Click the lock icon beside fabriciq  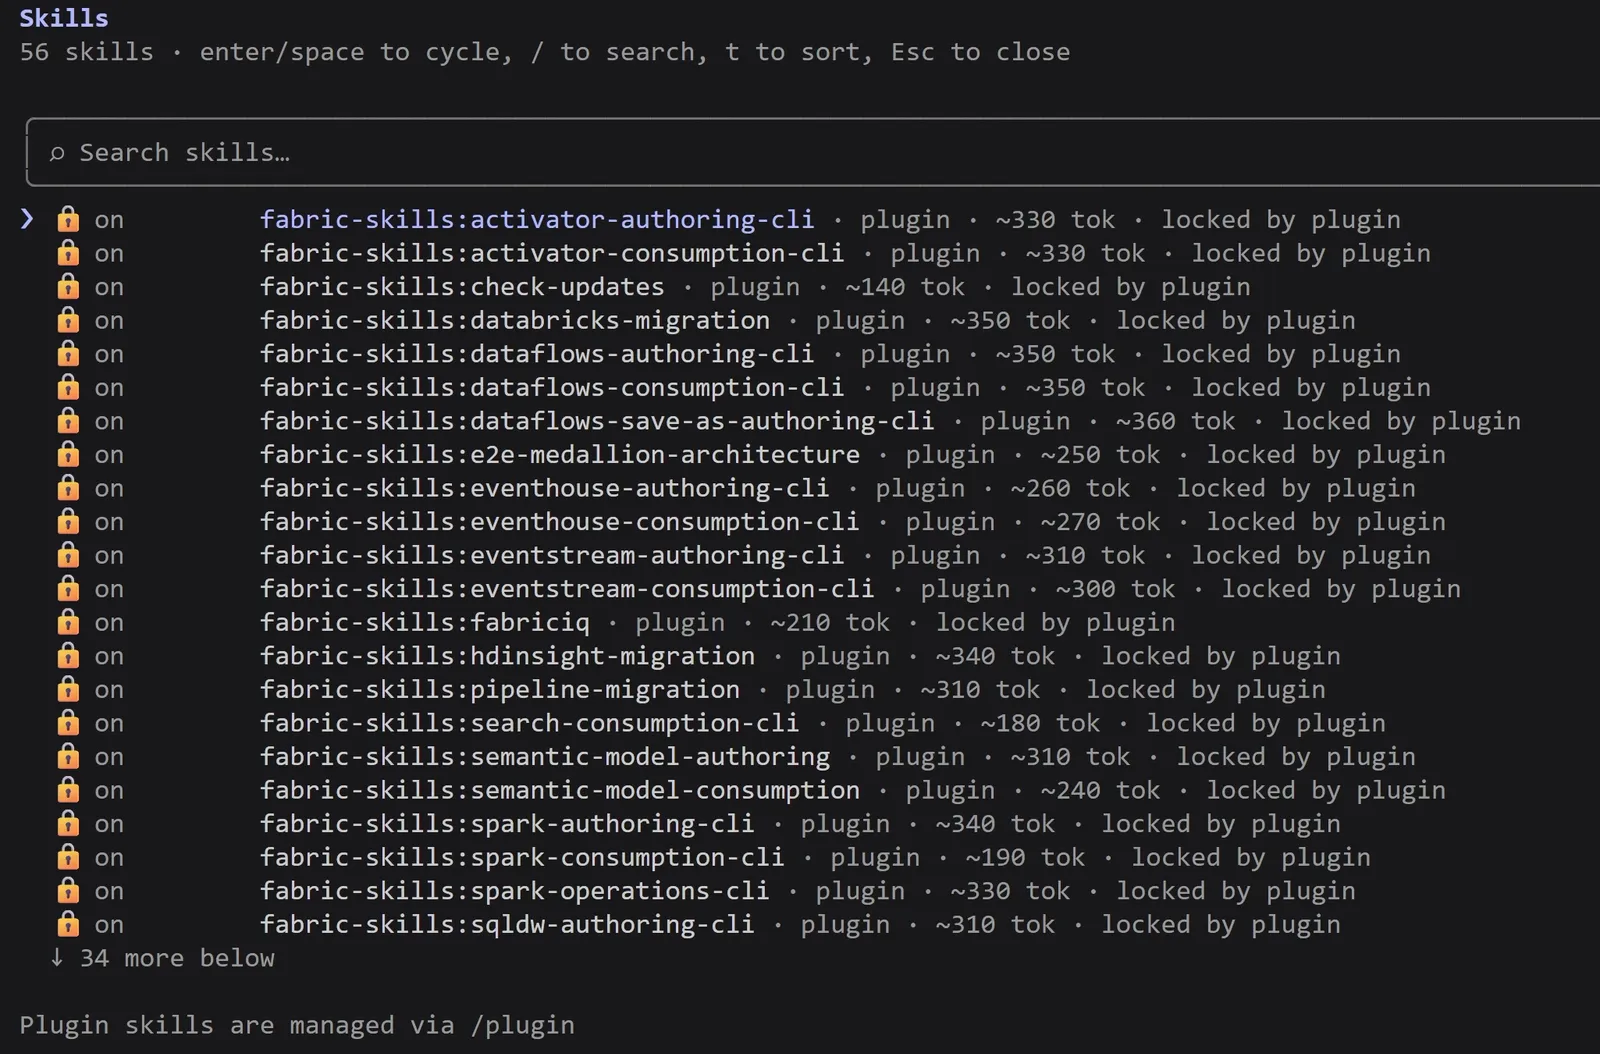click(68, 622)
